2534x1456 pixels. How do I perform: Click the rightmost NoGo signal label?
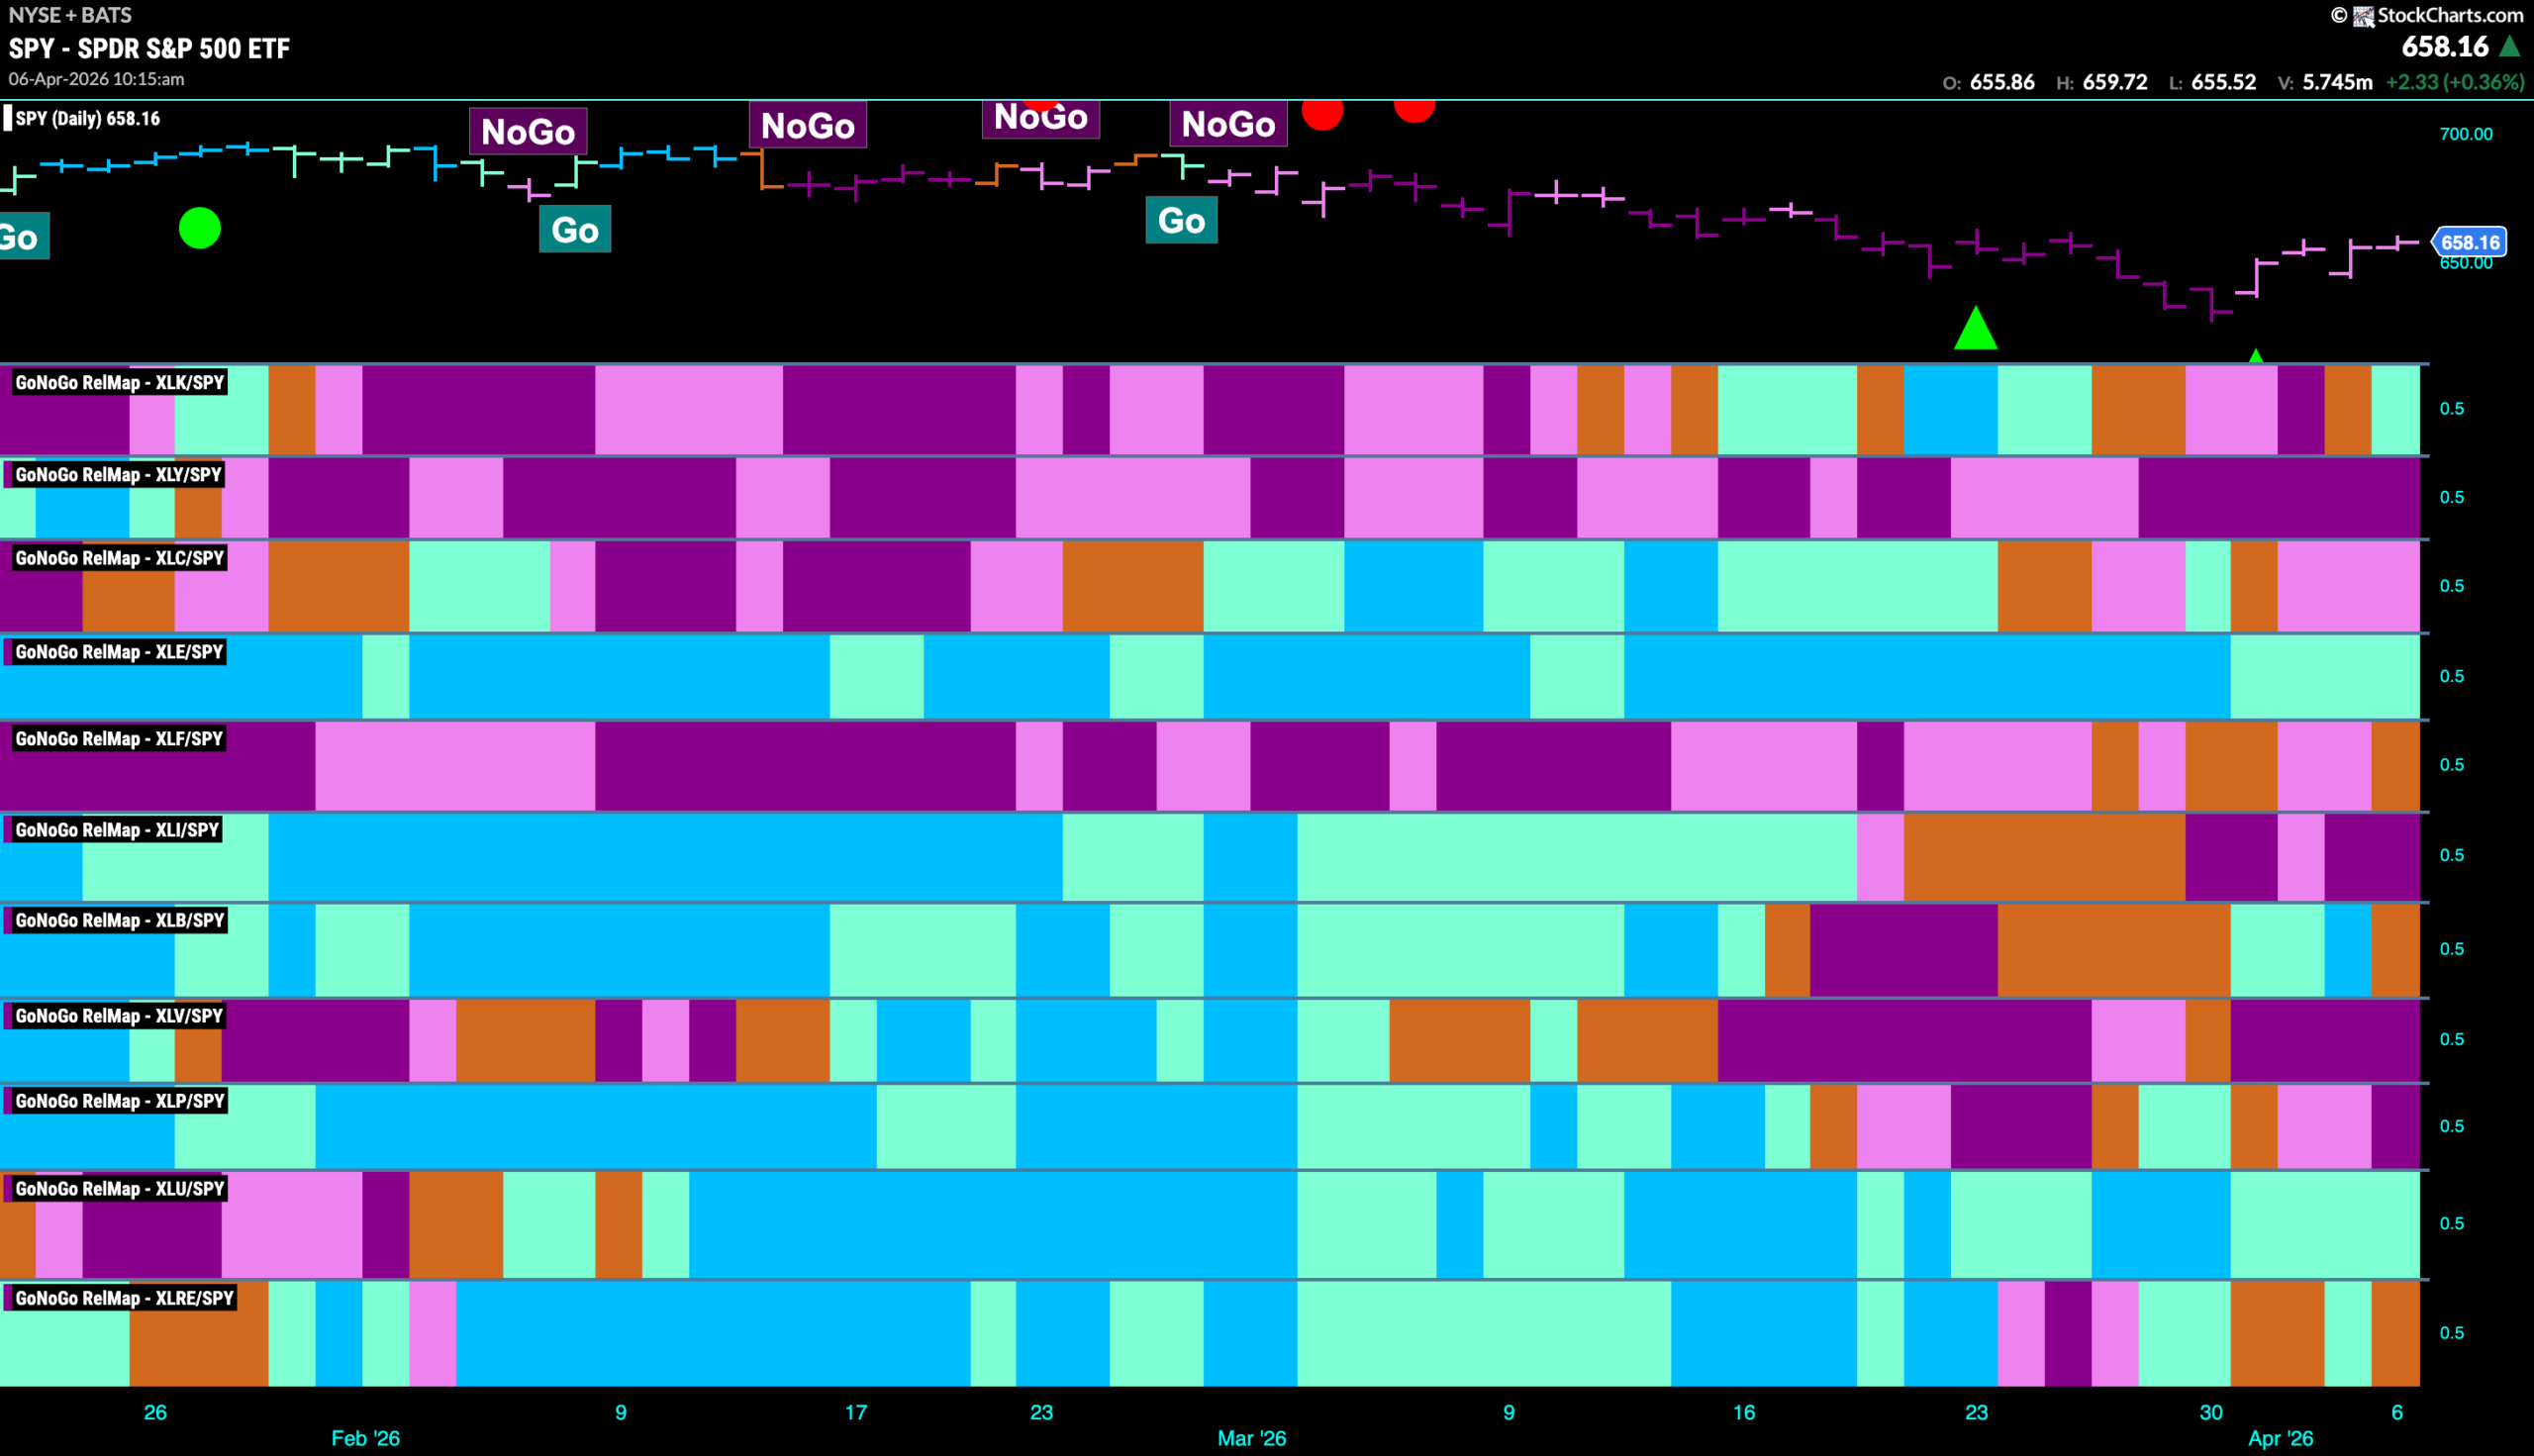1228,124
